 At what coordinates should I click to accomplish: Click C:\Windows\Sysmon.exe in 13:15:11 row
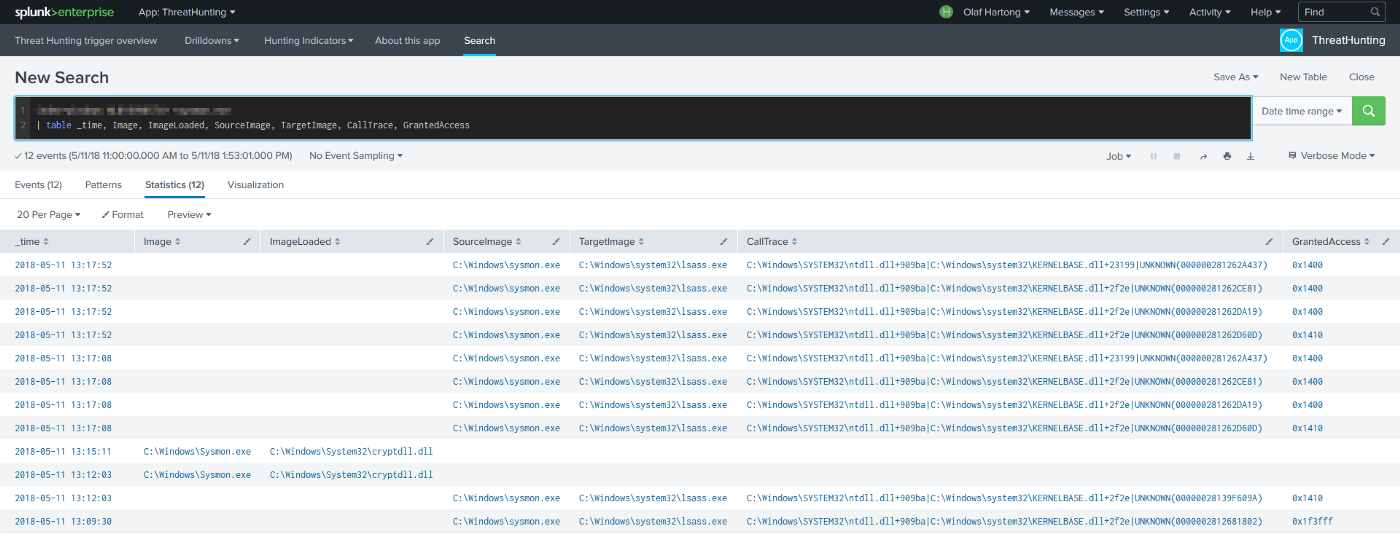pyautogui.click(x=197, y=451)
